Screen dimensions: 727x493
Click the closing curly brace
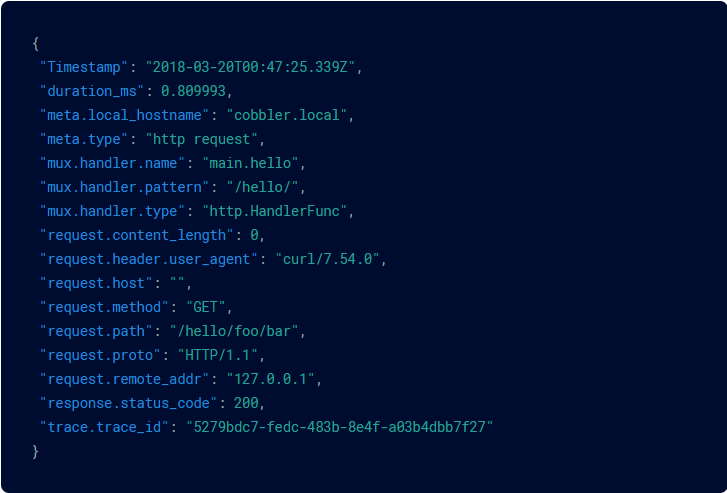[36, 451]
